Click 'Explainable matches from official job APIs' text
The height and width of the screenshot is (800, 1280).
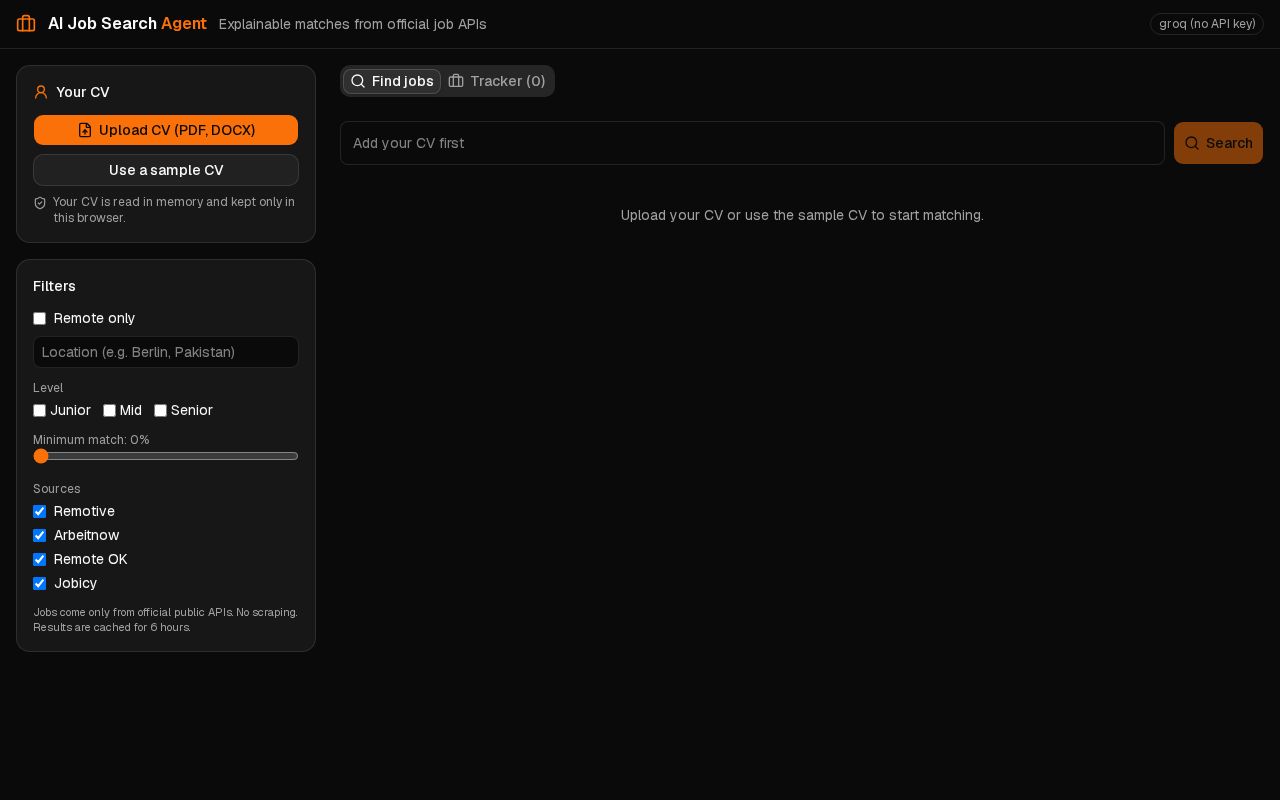tap(352, 24)
